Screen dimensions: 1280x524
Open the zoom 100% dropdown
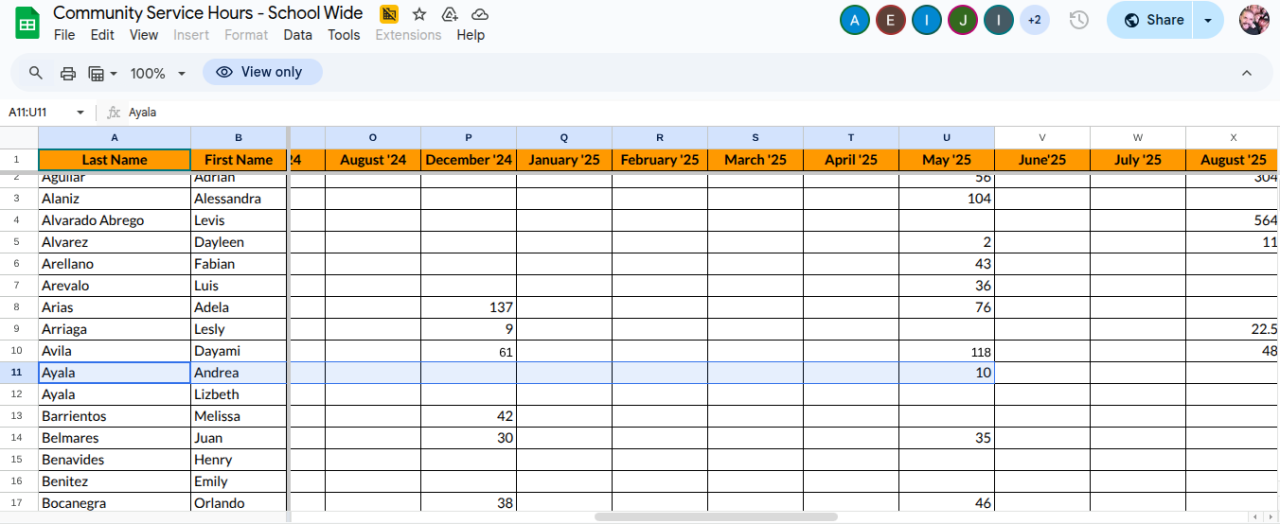(158, 73)
